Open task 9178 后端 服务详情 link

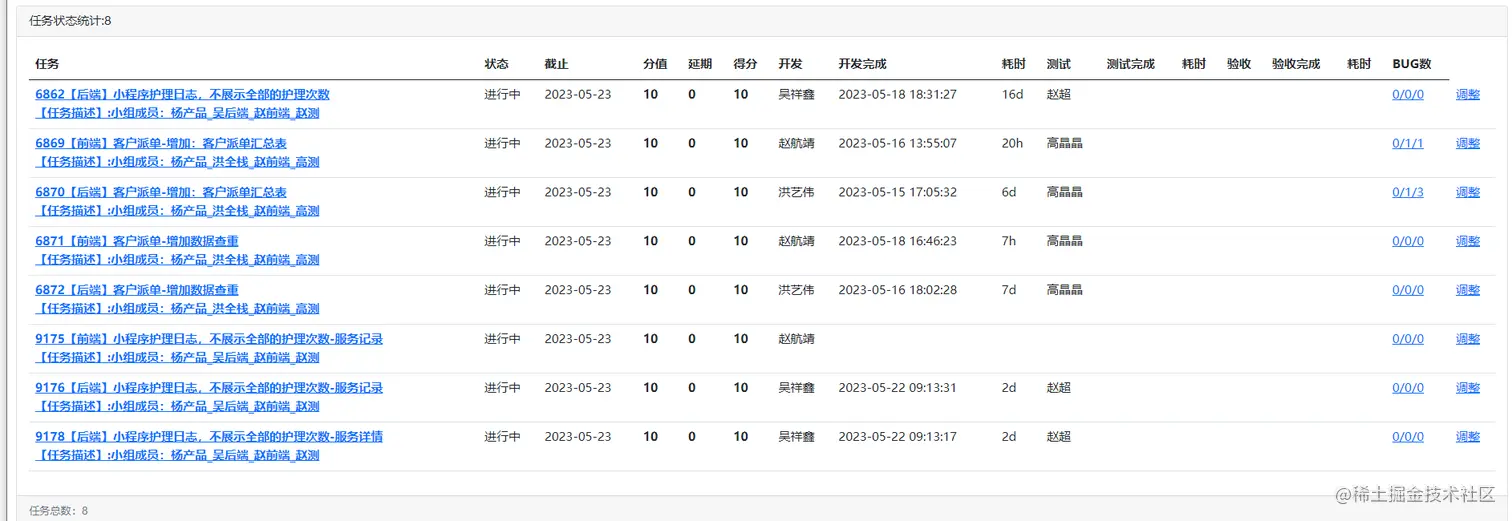[x=209, y=437]
